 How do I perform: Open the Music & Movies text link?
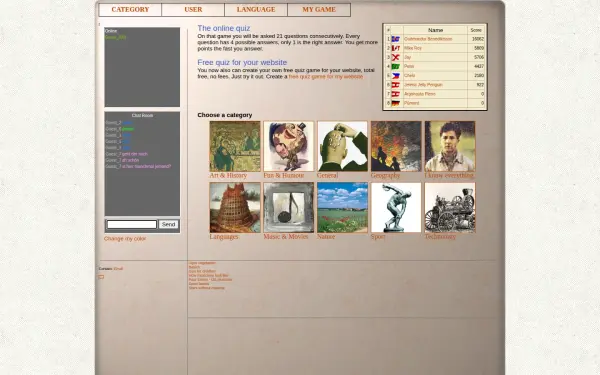[x=285, y=237]
